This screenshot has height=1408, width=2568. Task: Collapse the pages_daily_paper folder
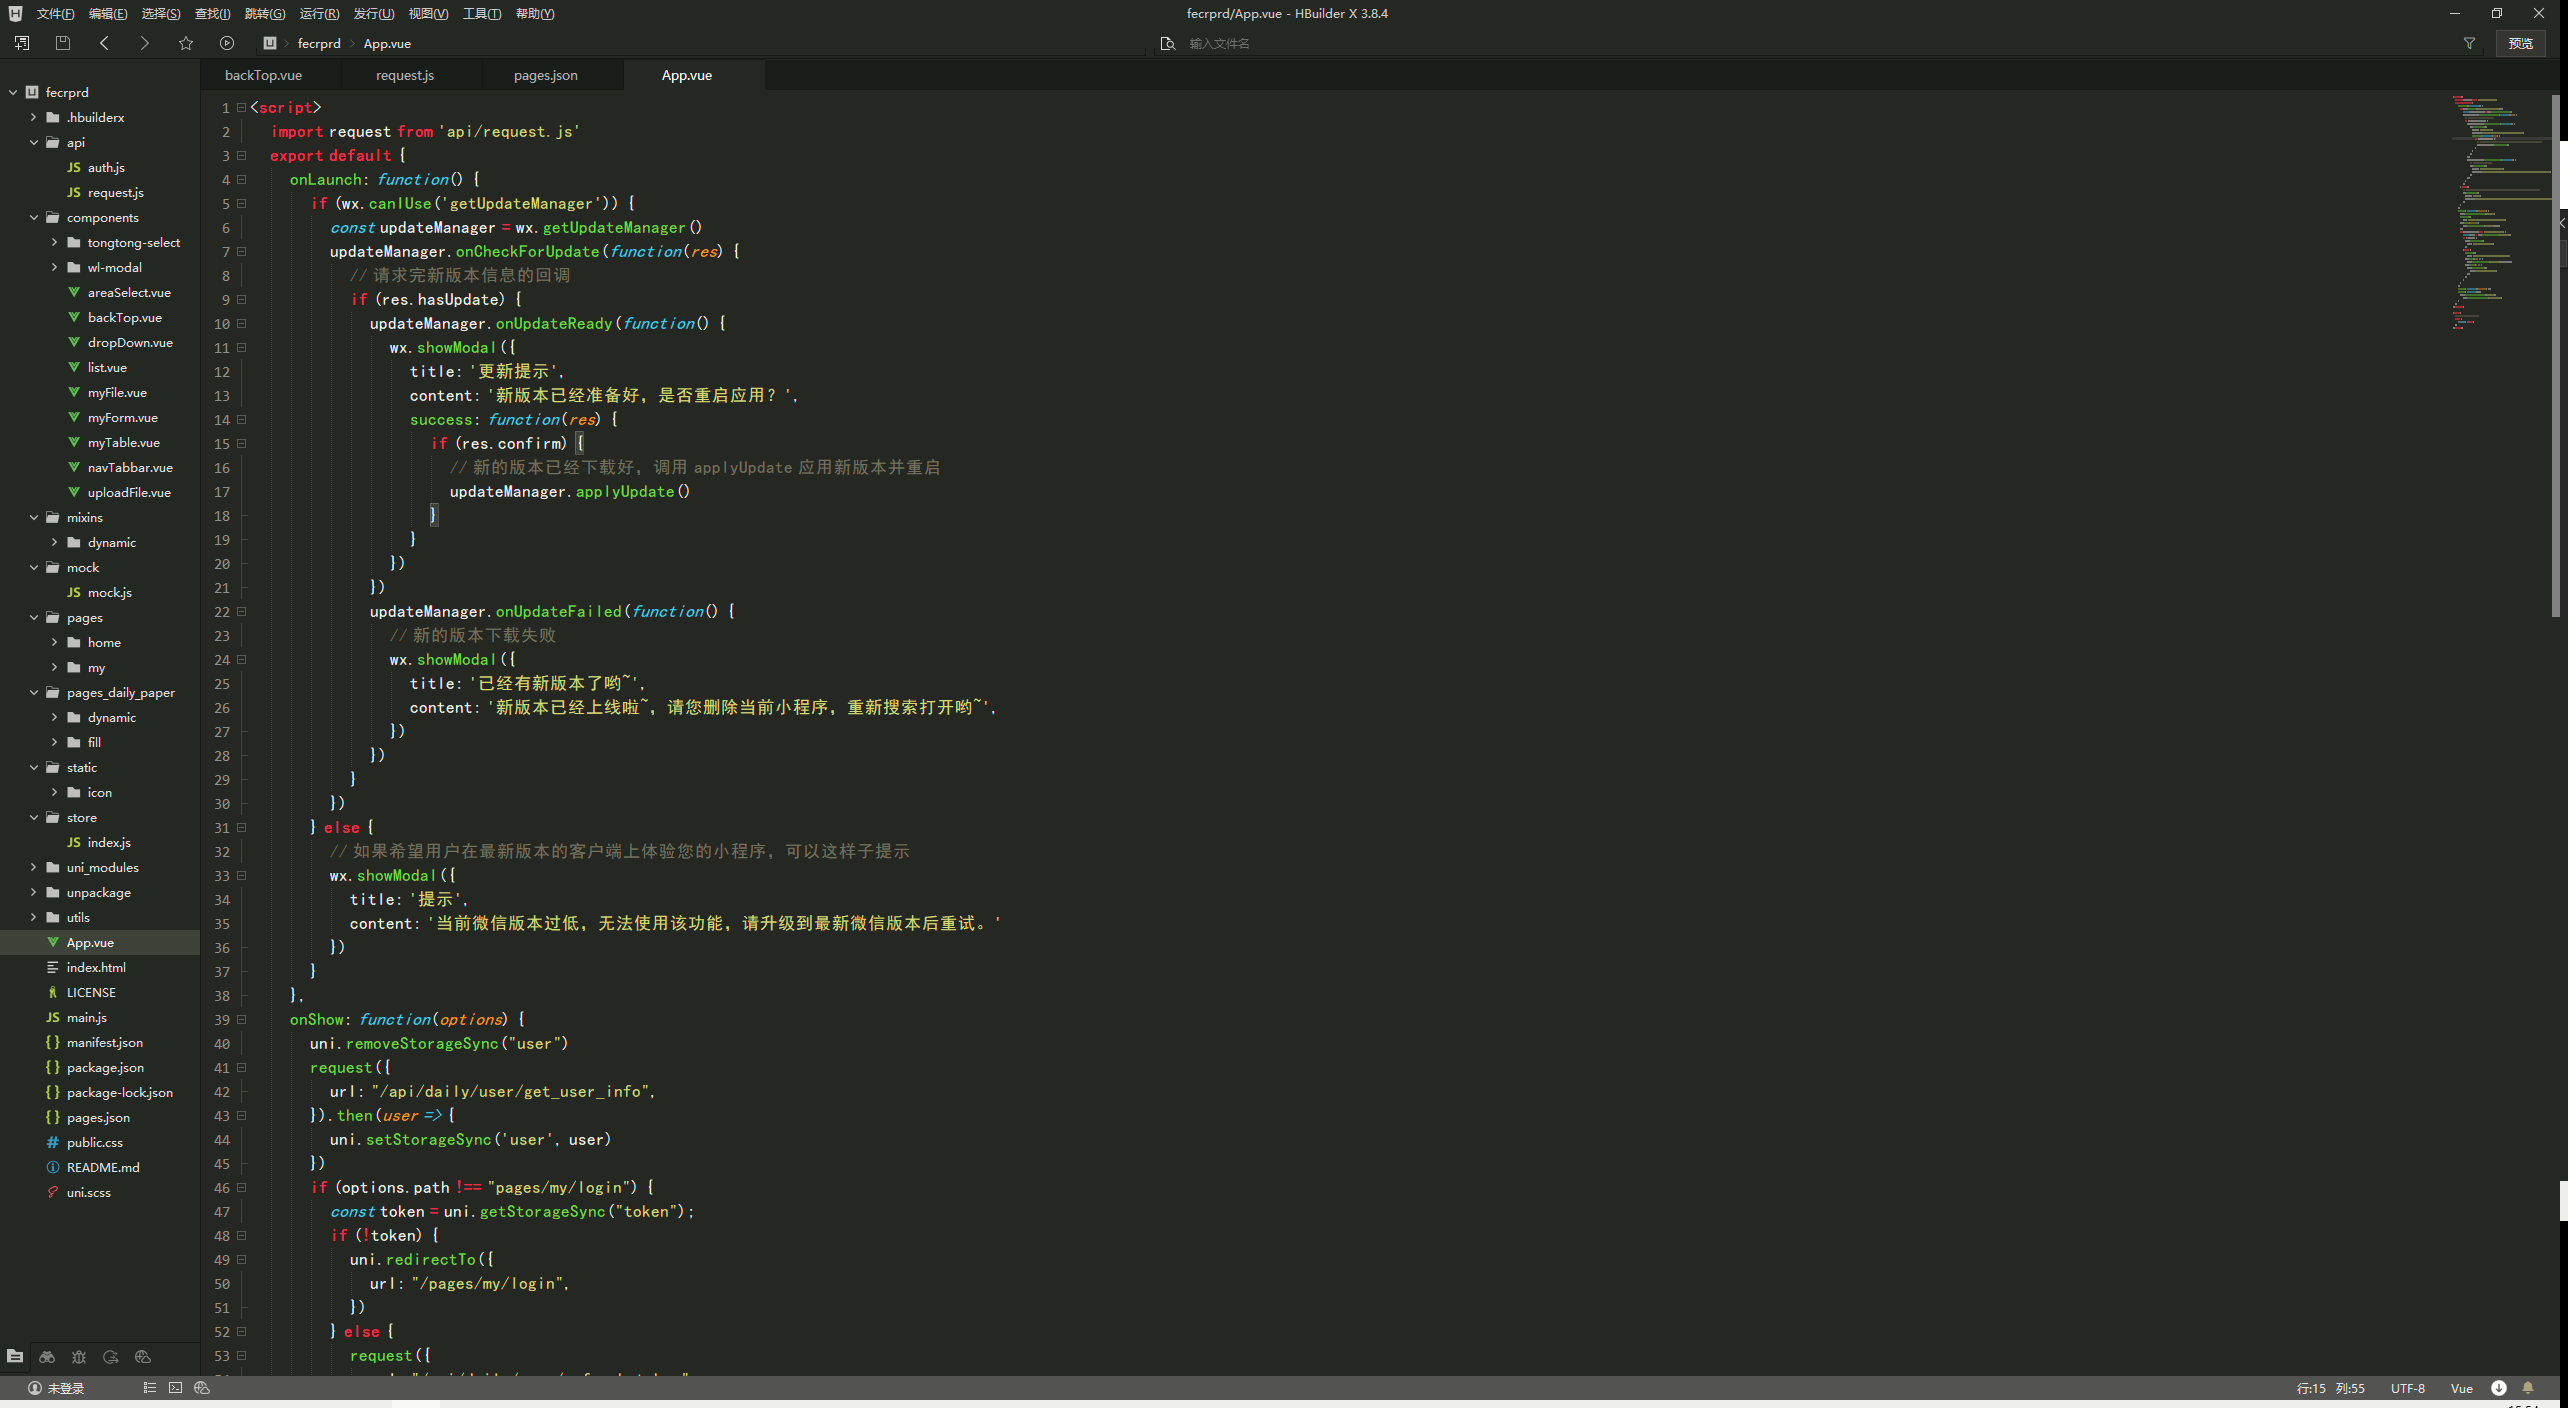tap(33, 692)
